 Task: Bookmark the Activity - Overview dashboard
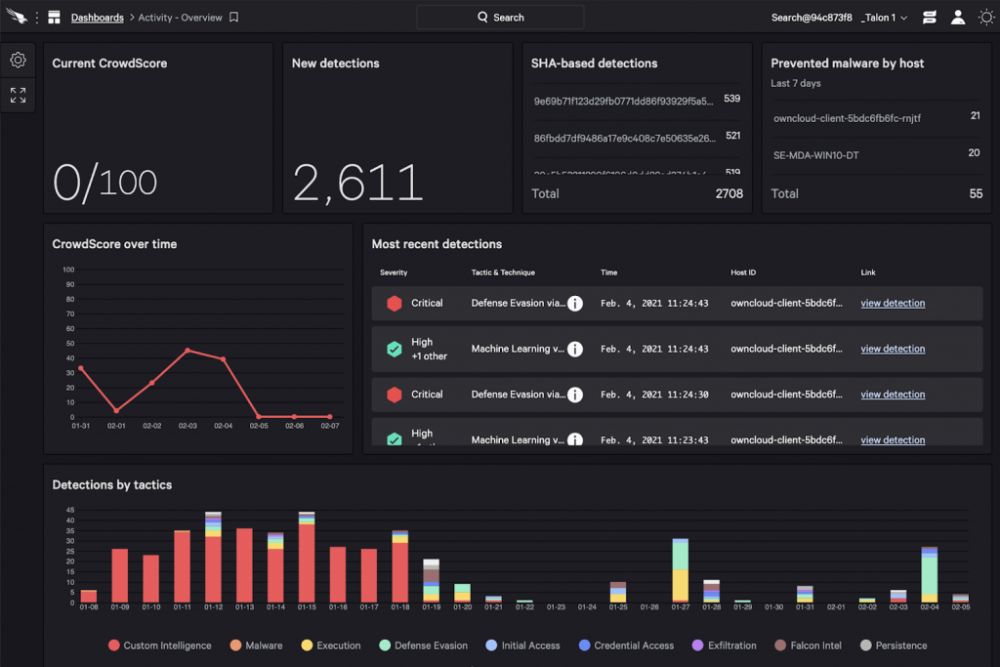click(234, 17)
